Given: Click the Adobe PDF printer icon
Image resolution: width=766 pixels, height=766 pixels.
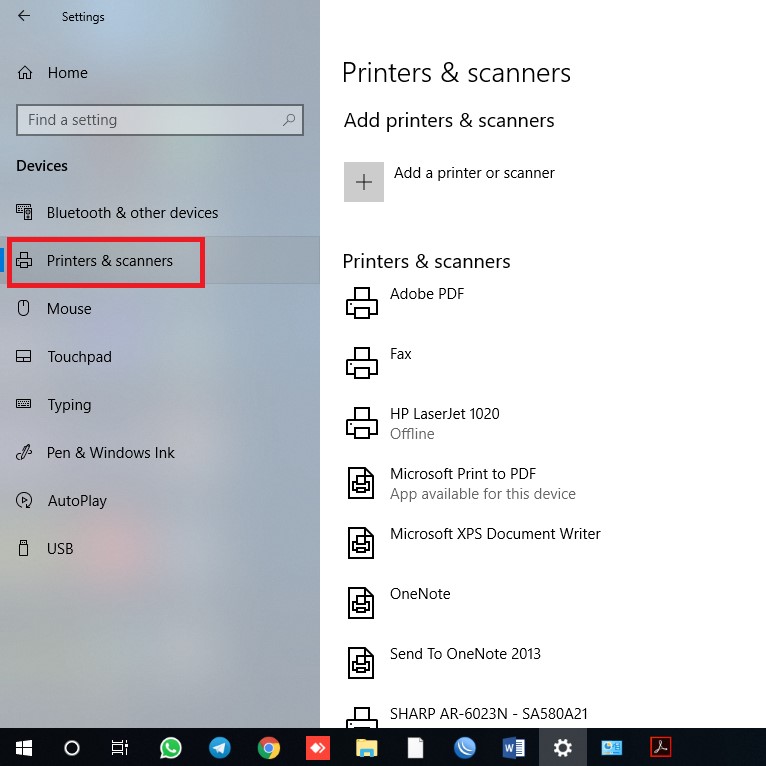Looking at the screenshot, I should coord(362,303).
